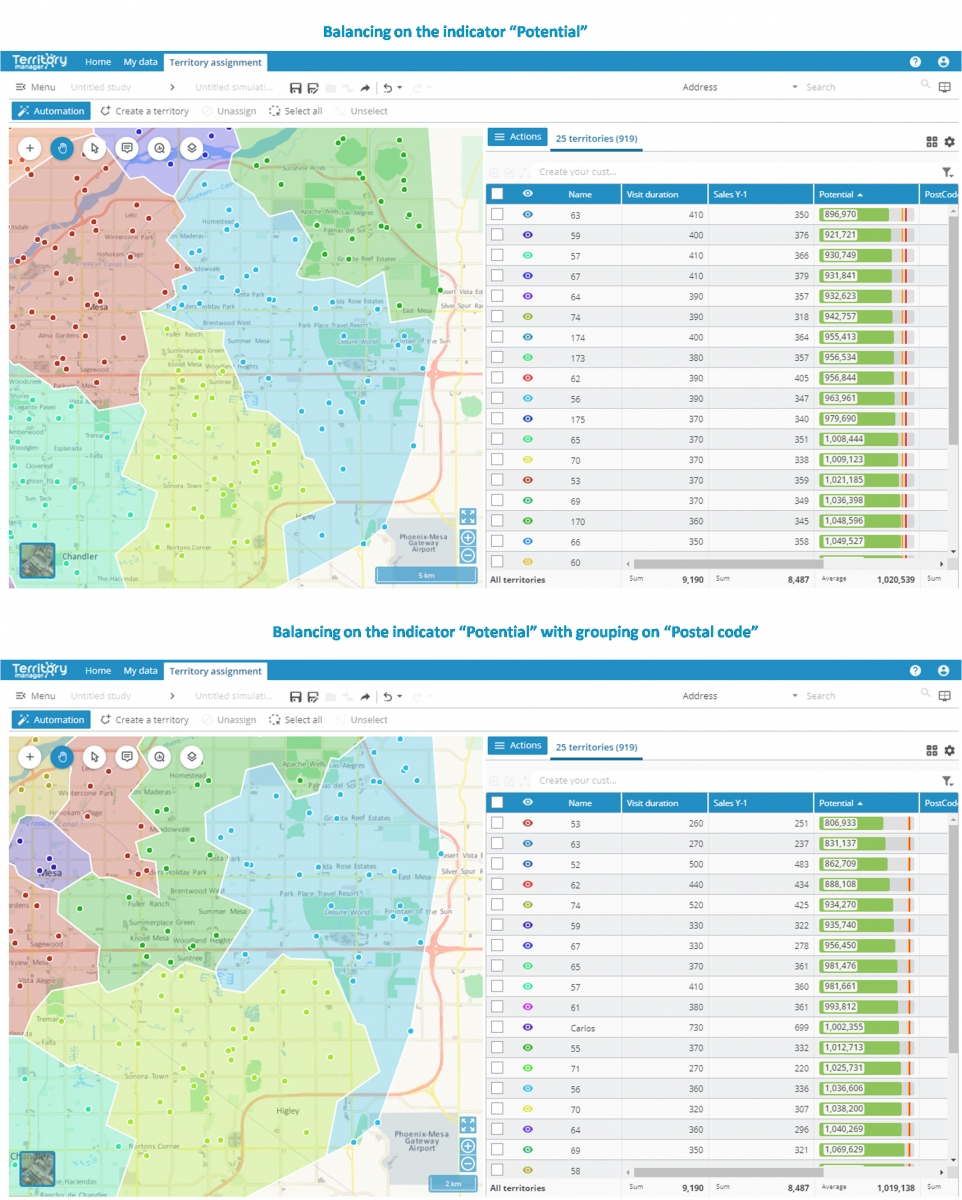The width and height of the screenshot is (962, 1200).
Task: Click the Automation button in top window
Action: [x=51, y=111]
